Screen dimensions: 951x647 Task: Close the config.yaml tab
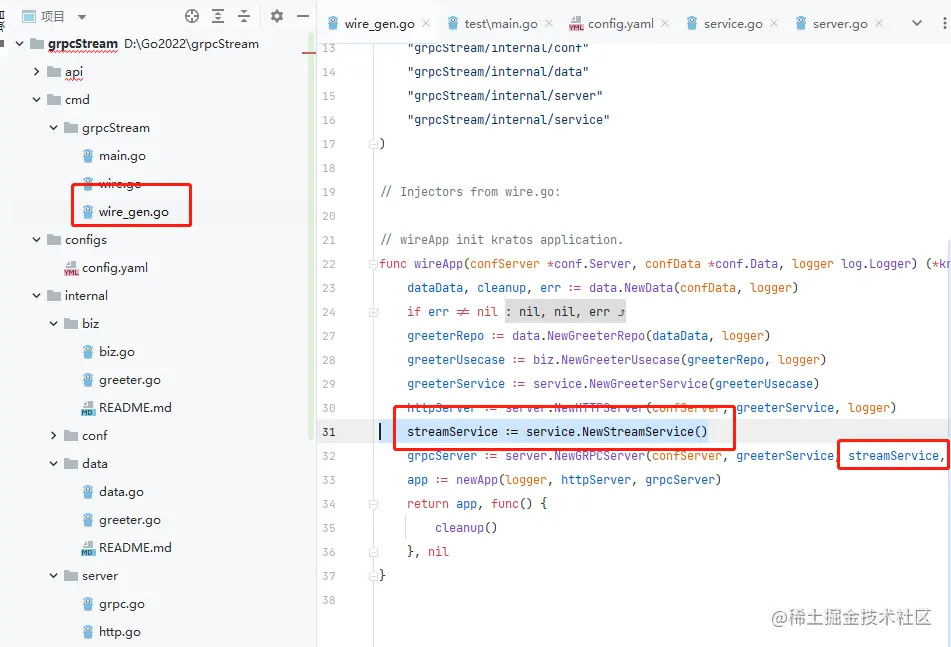point(665,23)
